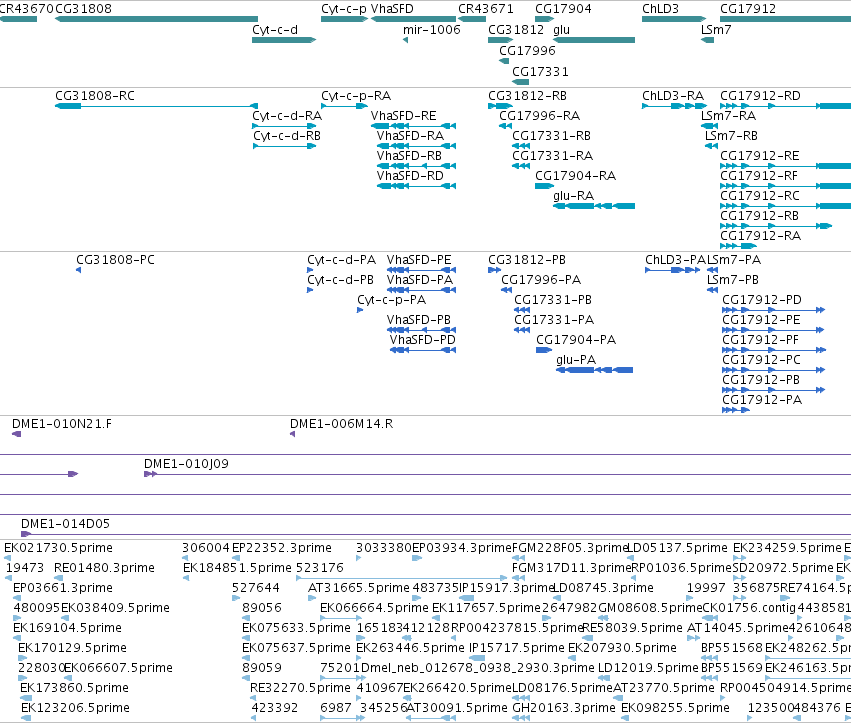The width and height of the screenshot is (851, 723).
Task: Select EST EK021730.5prime
Action: 59,548
